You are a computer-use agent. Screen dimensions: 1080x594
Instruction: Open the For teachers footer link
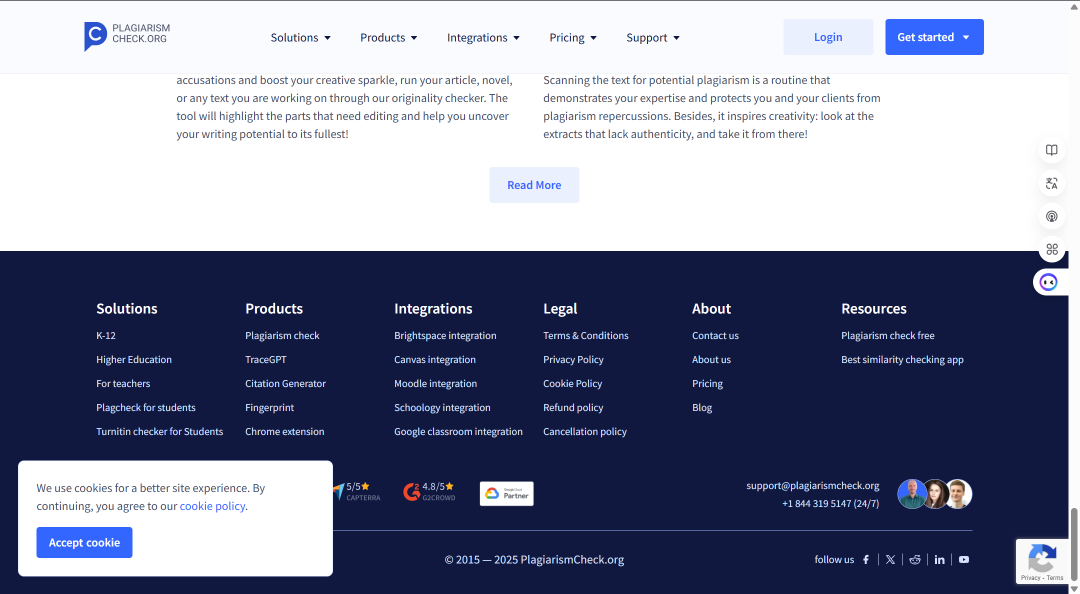[x=123, y=384]
